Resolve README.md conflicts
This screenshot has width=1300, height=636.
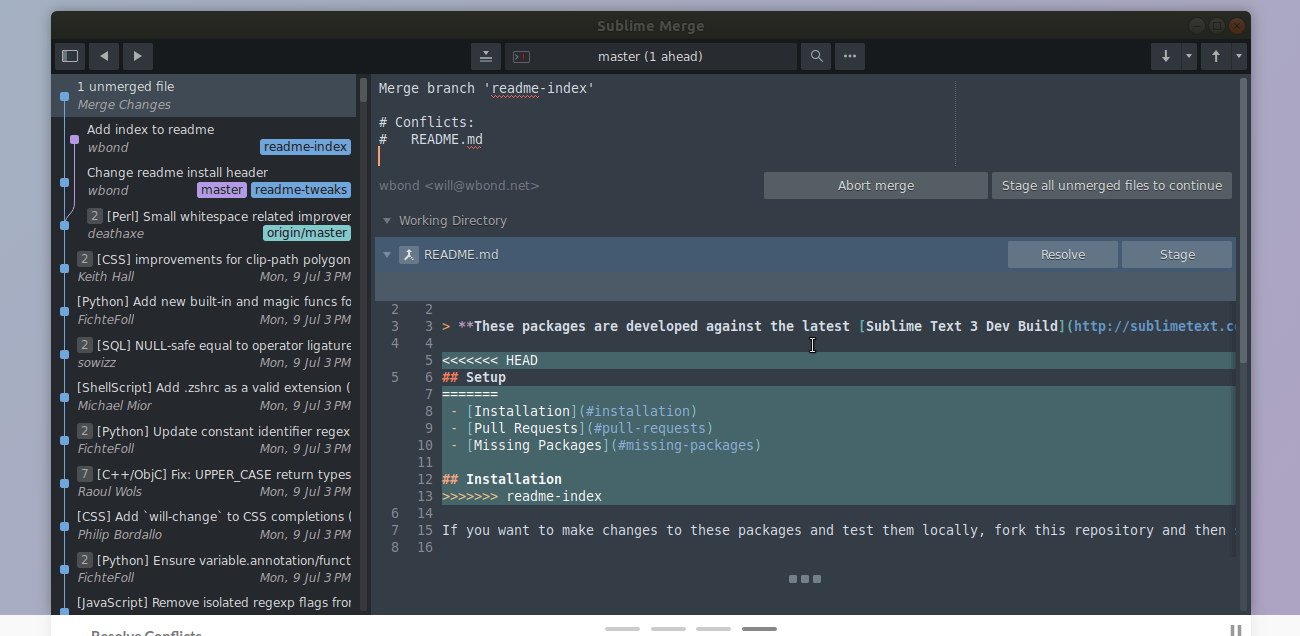(x=1062, y=254)
